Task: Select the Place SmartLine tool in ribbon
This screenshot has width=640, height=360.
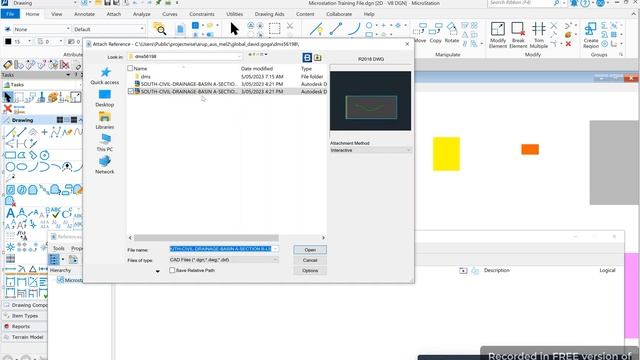Action: pos(316,29)
